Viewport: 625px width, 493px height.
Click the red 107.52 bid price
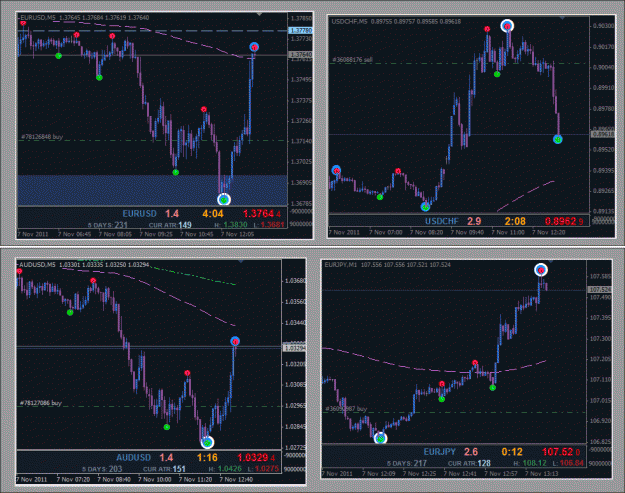point(561,452)
